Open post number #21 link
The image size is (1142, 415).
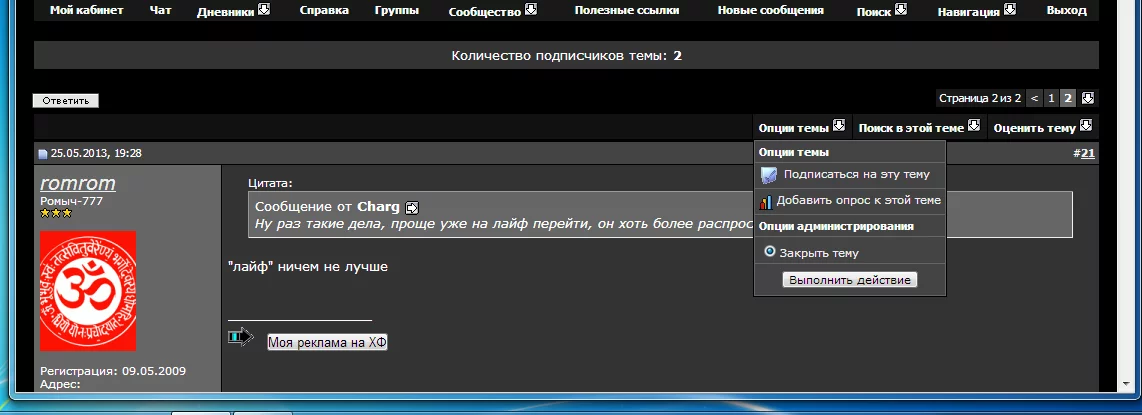1087,153
